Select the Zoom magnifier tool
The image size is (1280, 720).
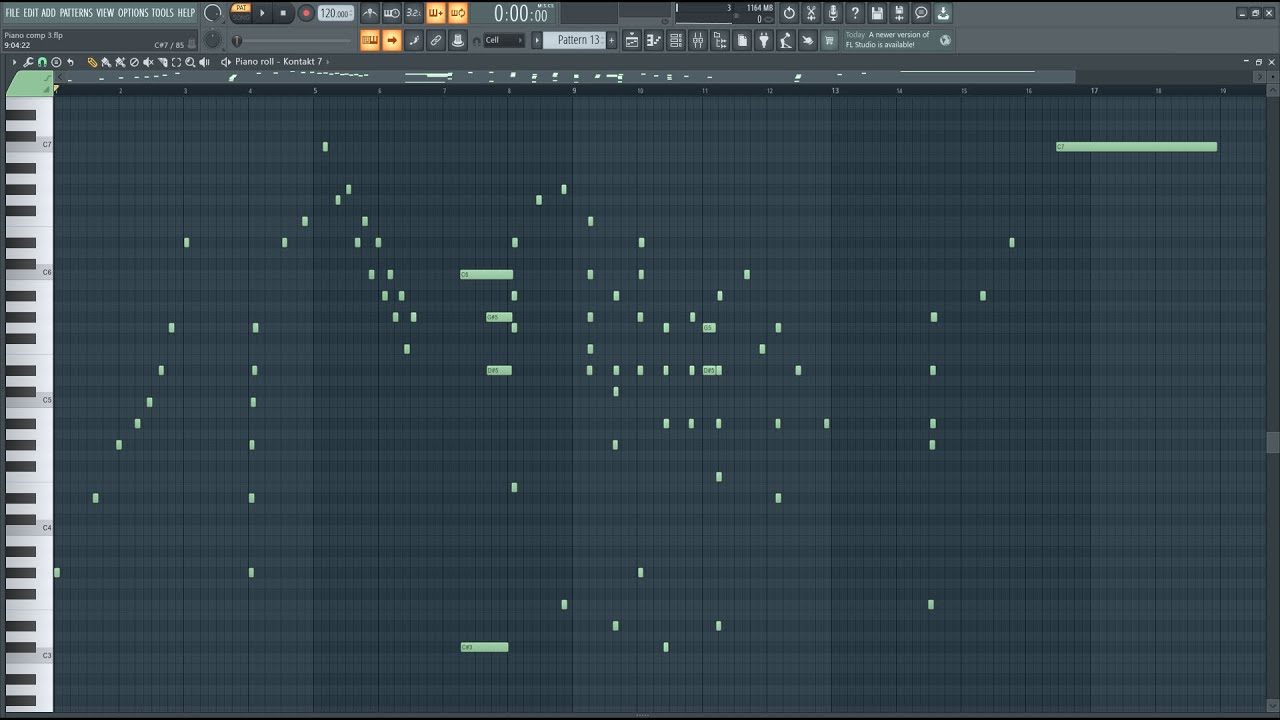click(190, 62)
